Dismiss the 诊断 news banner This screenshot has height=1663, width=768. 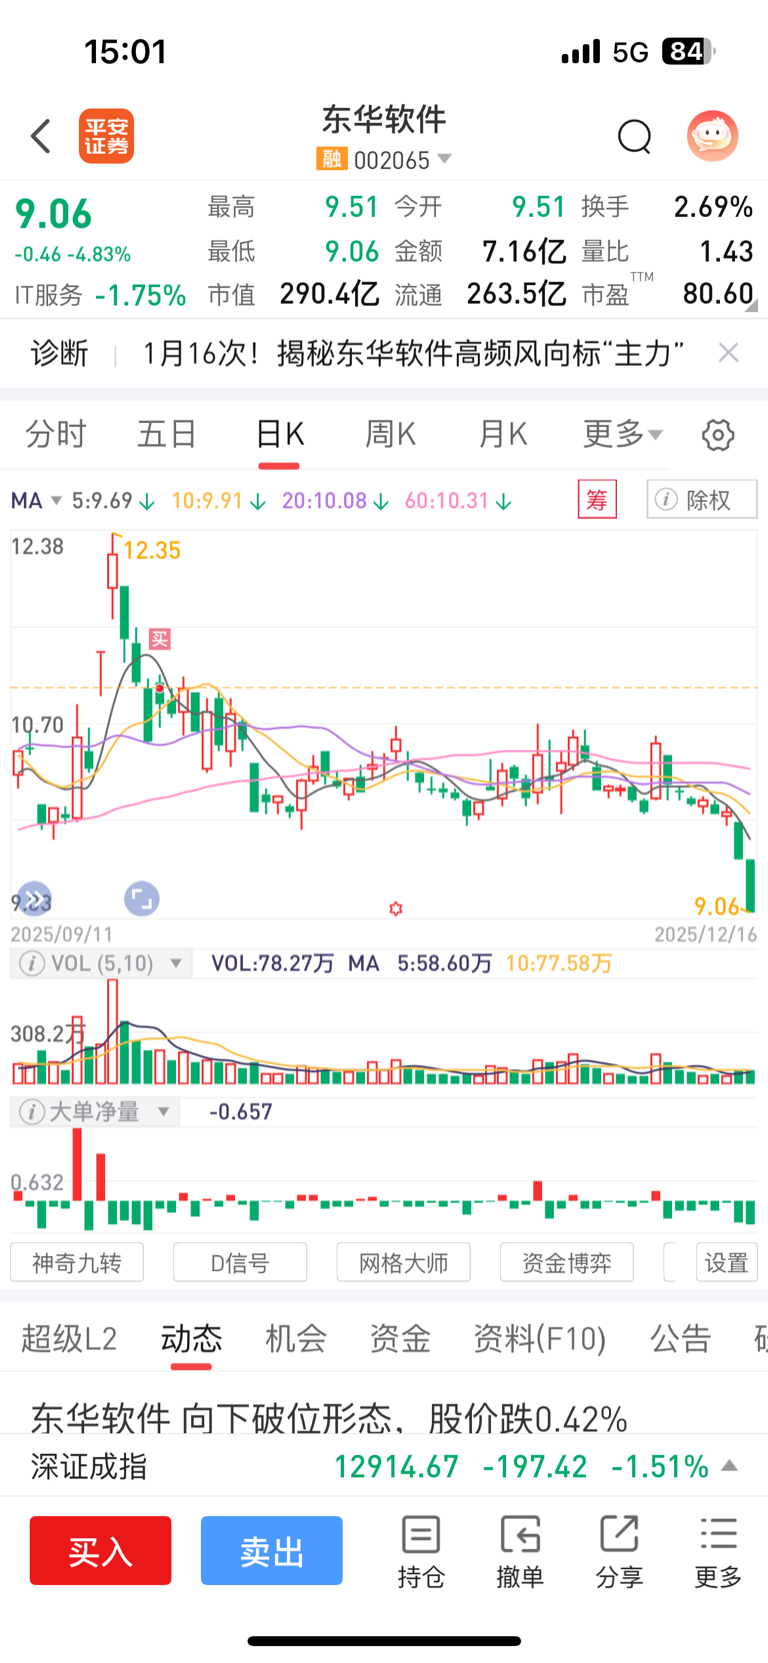[x=729, y=352]
